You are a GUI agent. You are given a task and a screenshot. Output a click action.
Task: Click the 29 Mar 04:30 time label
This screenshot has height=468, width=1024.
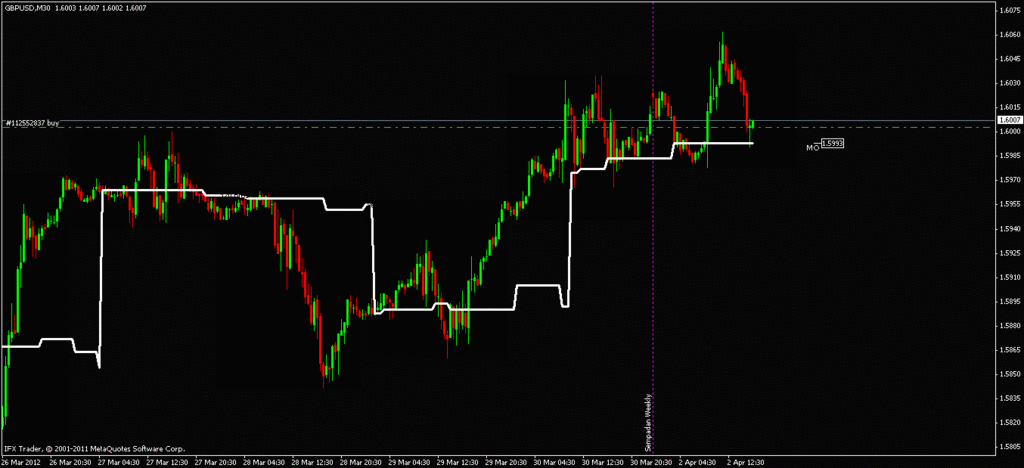408,461
